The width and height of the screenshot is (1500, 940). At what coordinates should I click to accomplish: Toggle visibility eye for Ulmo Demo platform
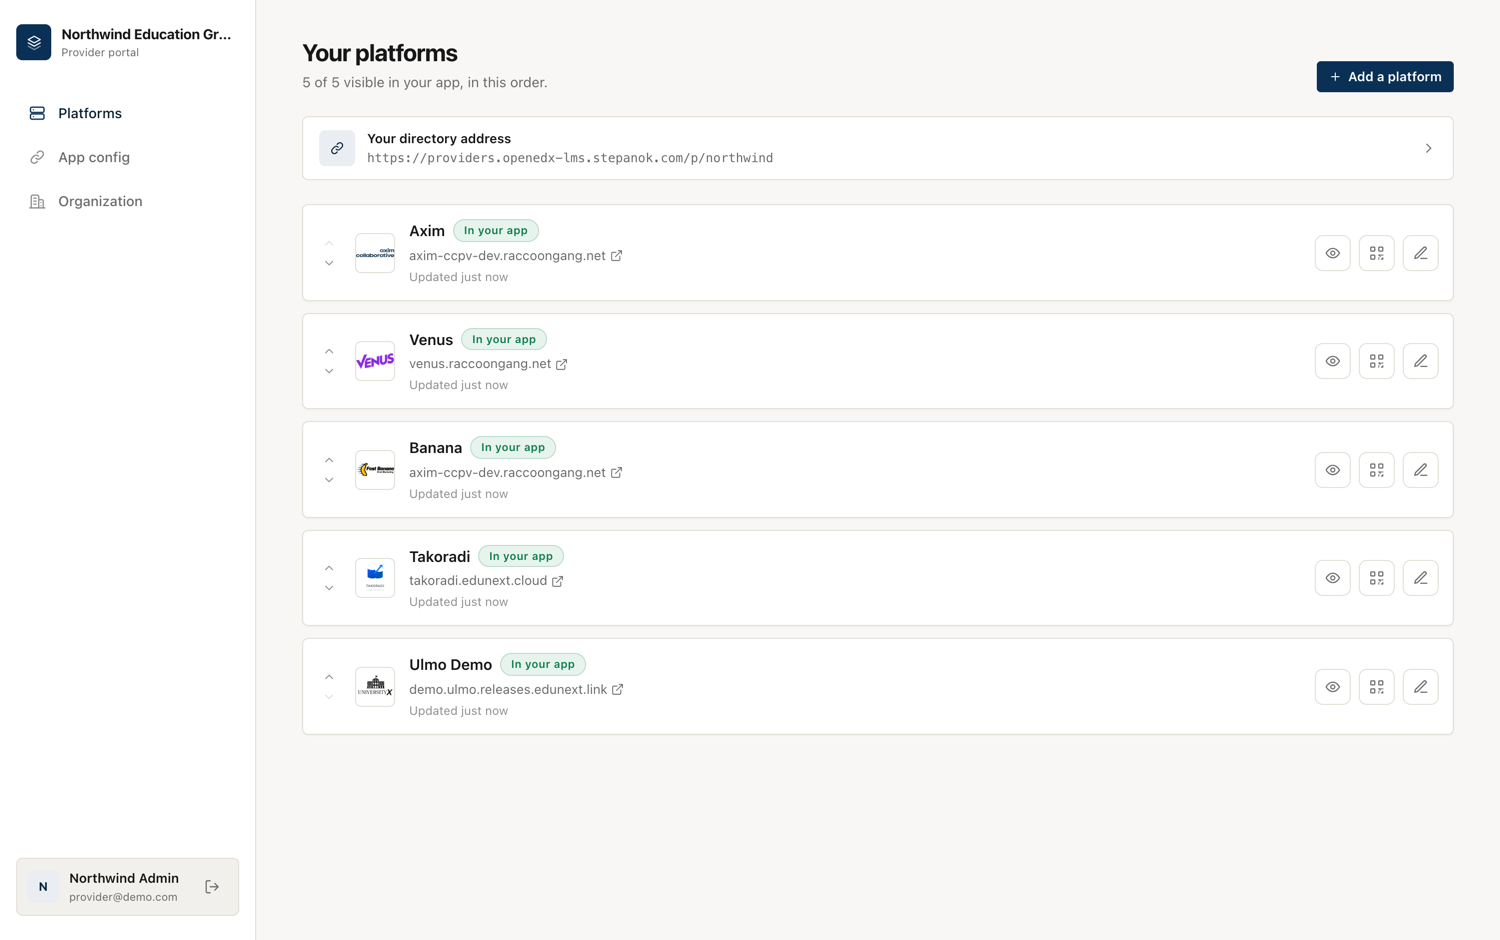pyautogui.click(x=1333, y=687)
